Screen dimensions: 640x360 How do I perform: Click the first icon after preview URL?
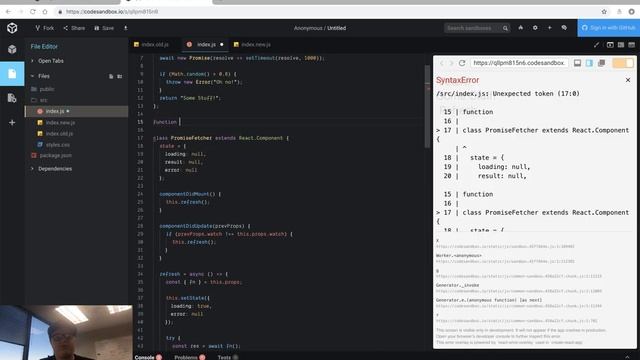[x=577, y=63]
